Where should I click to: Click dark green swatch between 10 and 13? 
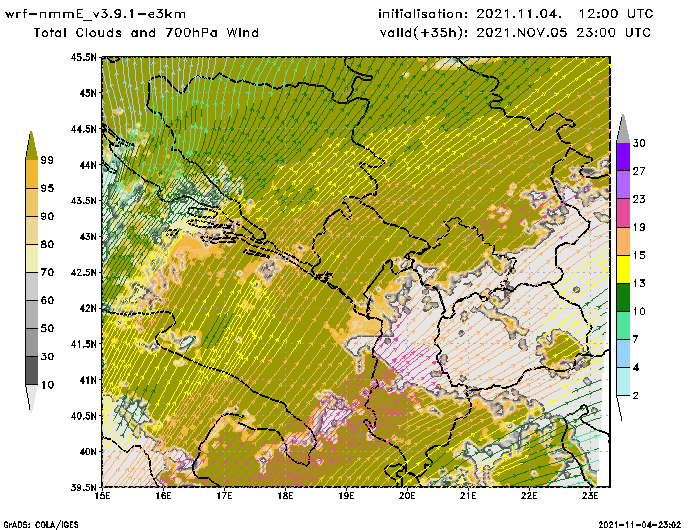[x=623, y=297]
